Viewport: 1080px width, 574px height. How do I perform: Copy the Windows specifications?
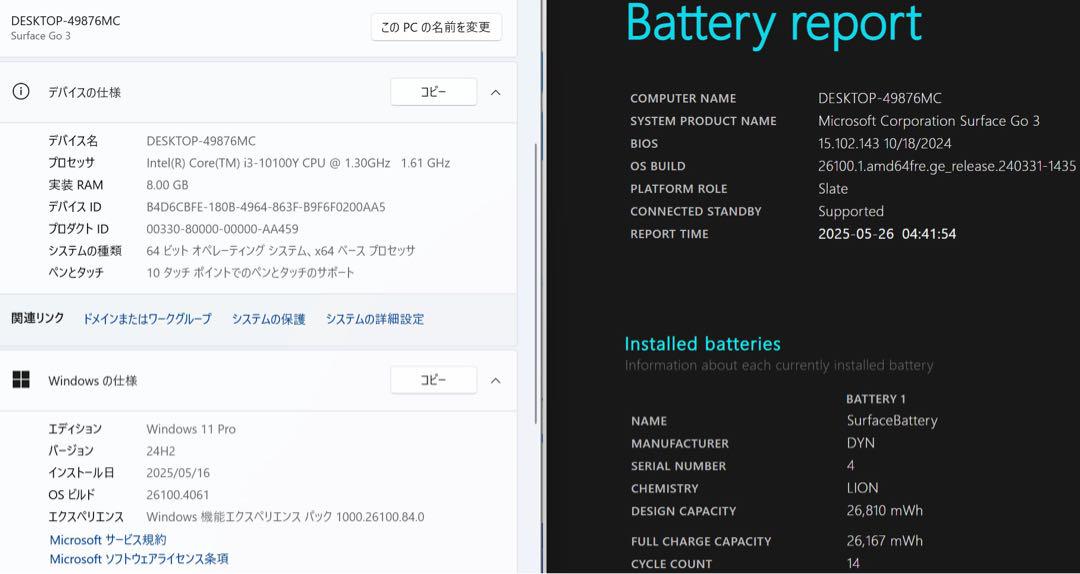(x=433, y=380)
